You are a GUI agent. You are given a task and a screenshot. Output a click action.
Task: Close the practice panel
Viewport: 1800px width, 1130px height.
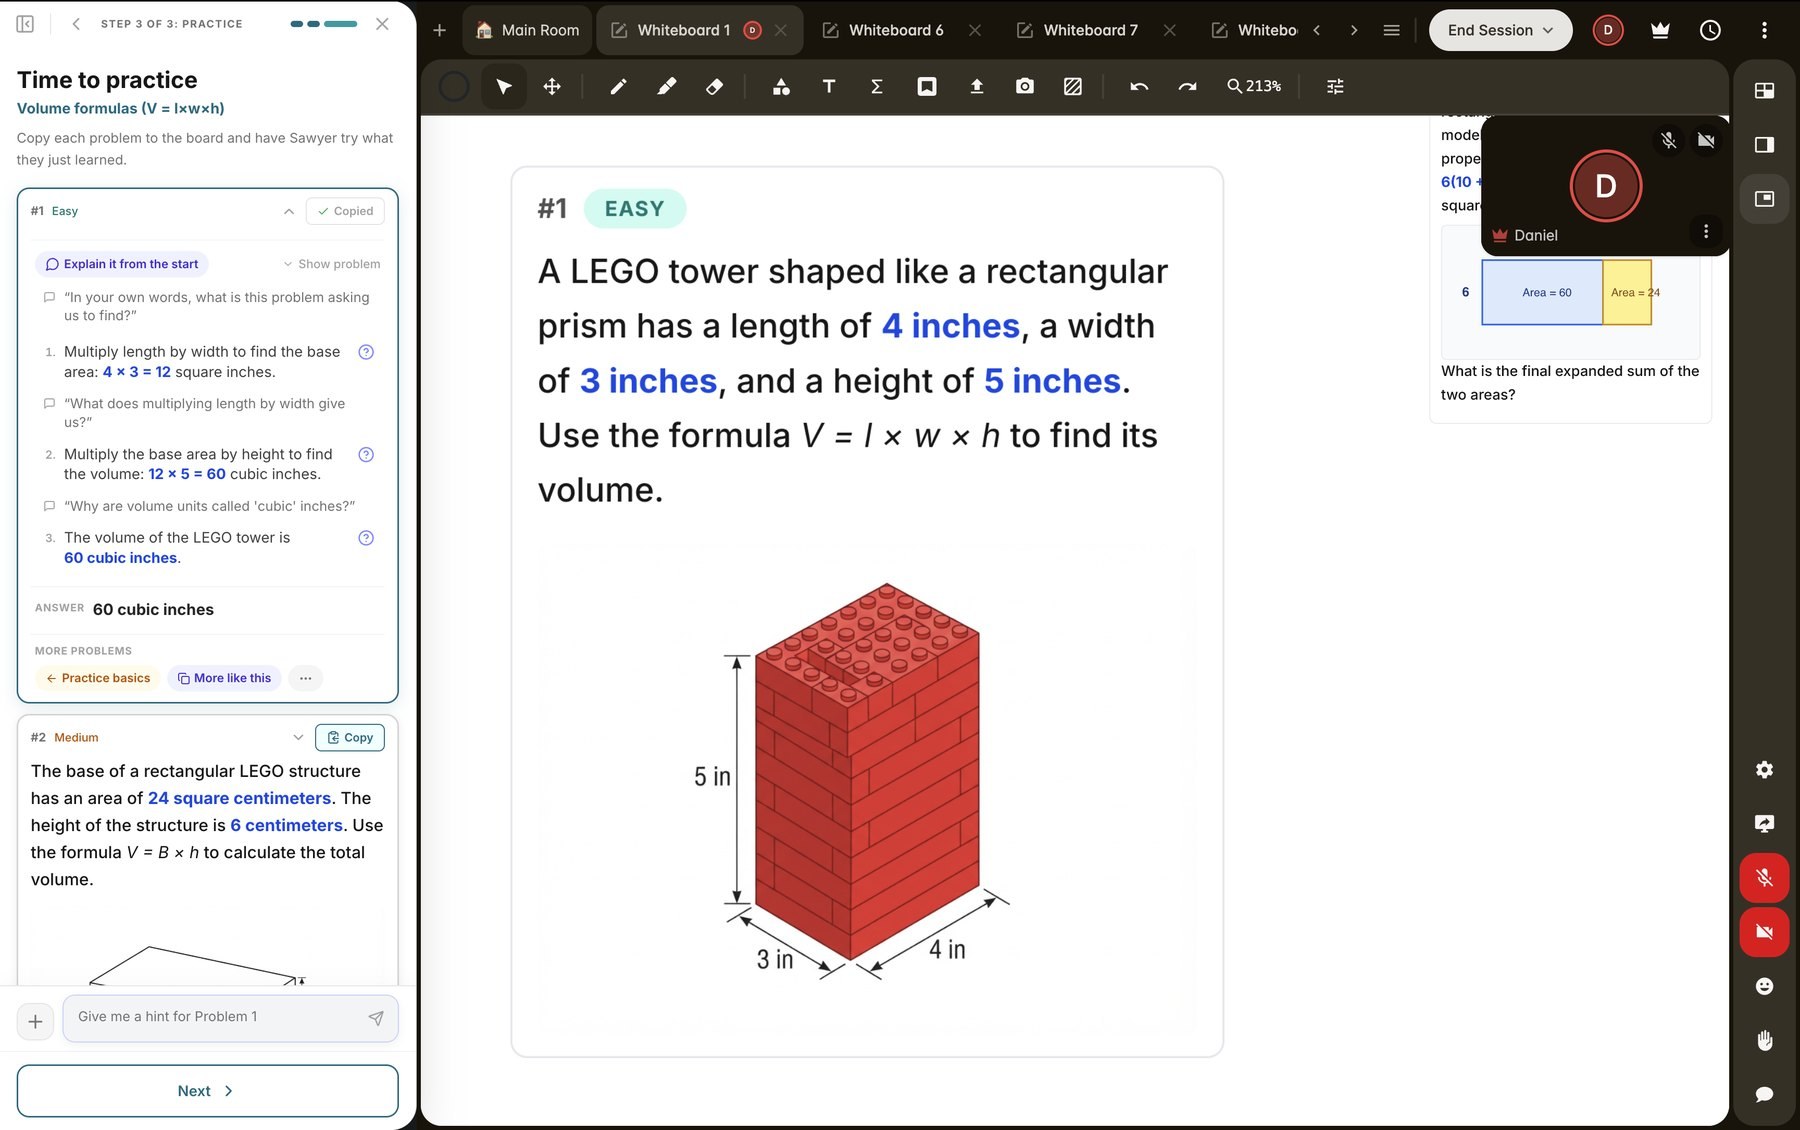coord(382,24)
